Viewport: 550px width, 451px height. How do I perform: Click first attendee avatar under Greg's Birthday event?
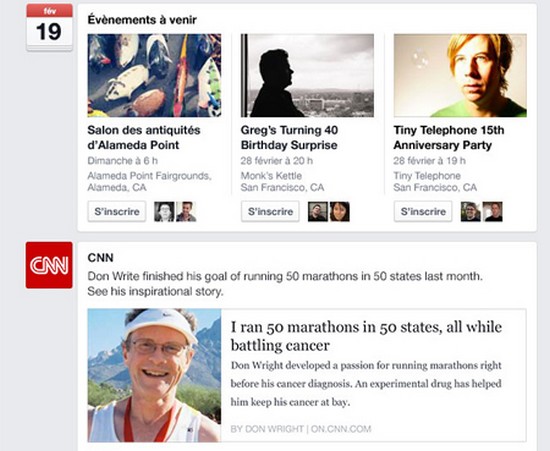(318, 211)
